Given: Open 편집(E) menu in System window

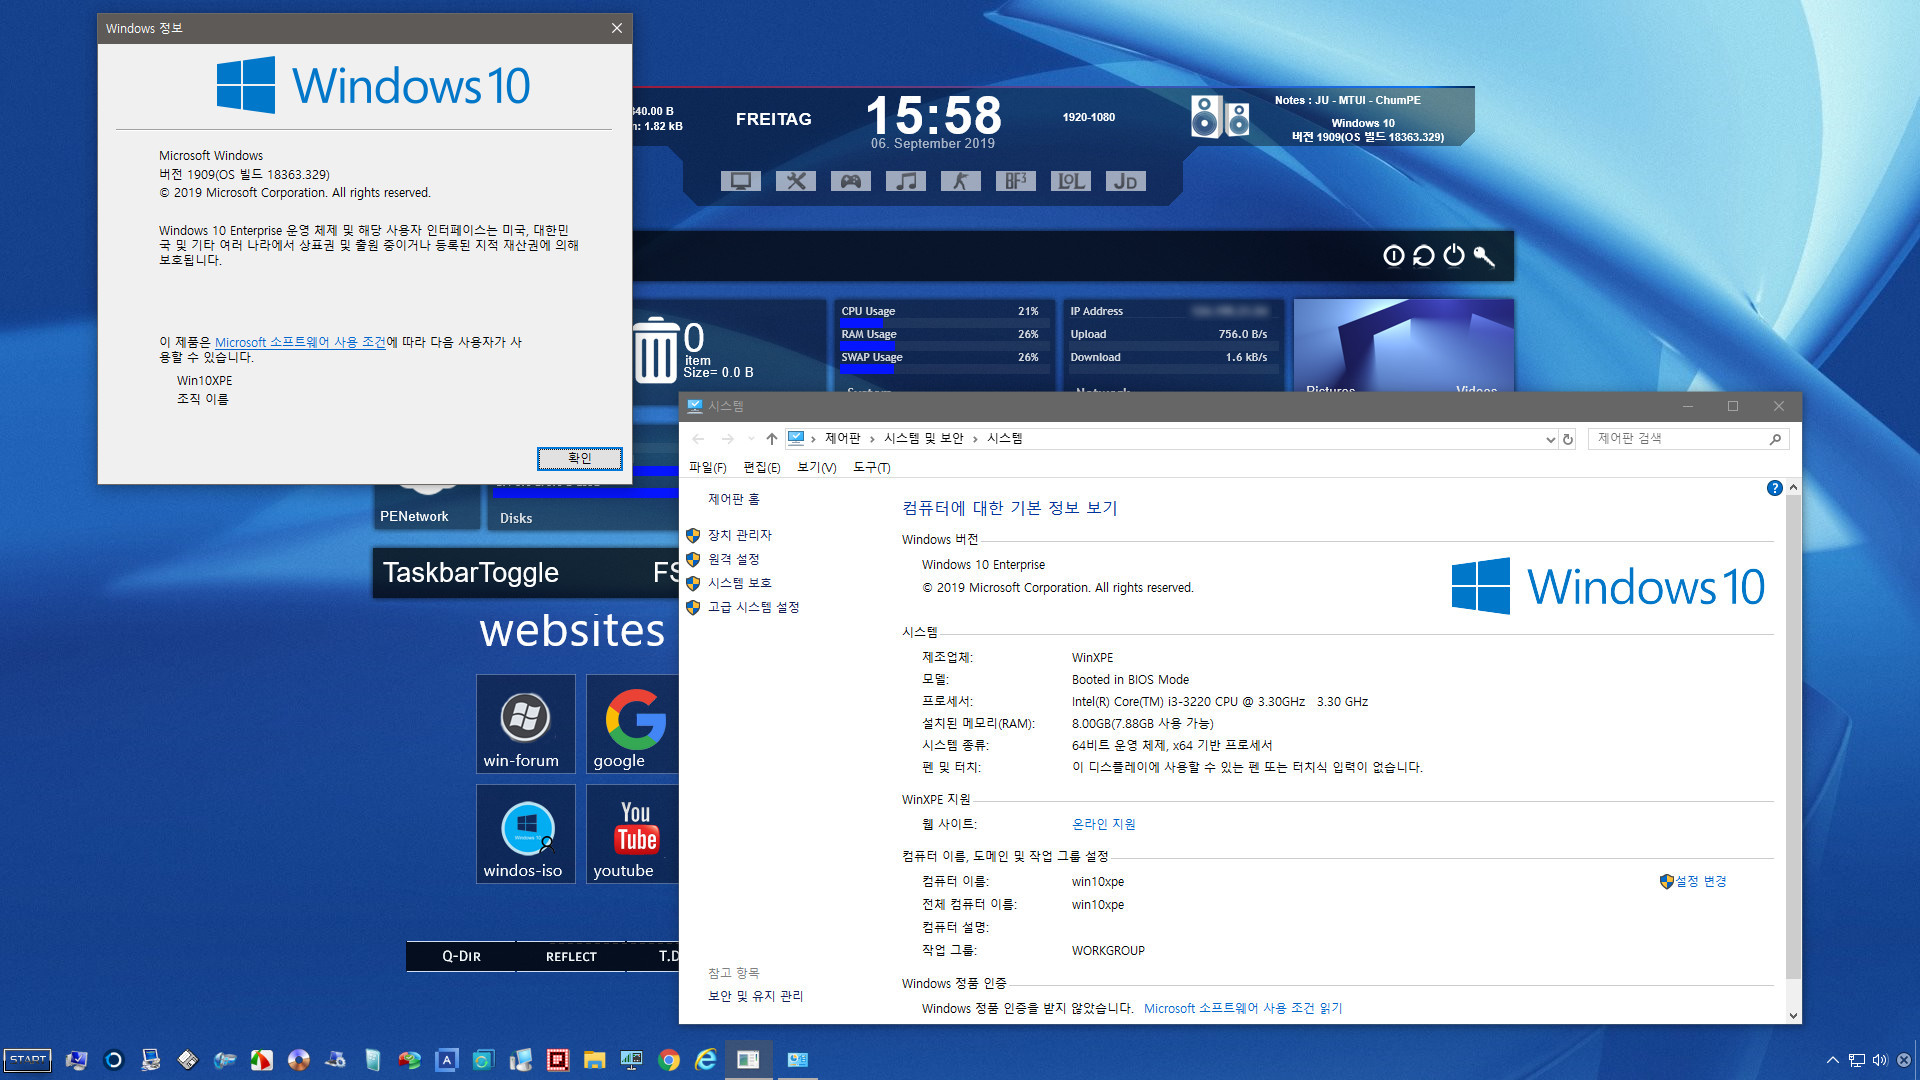Looking at the screenshot, I should [761, 467].
